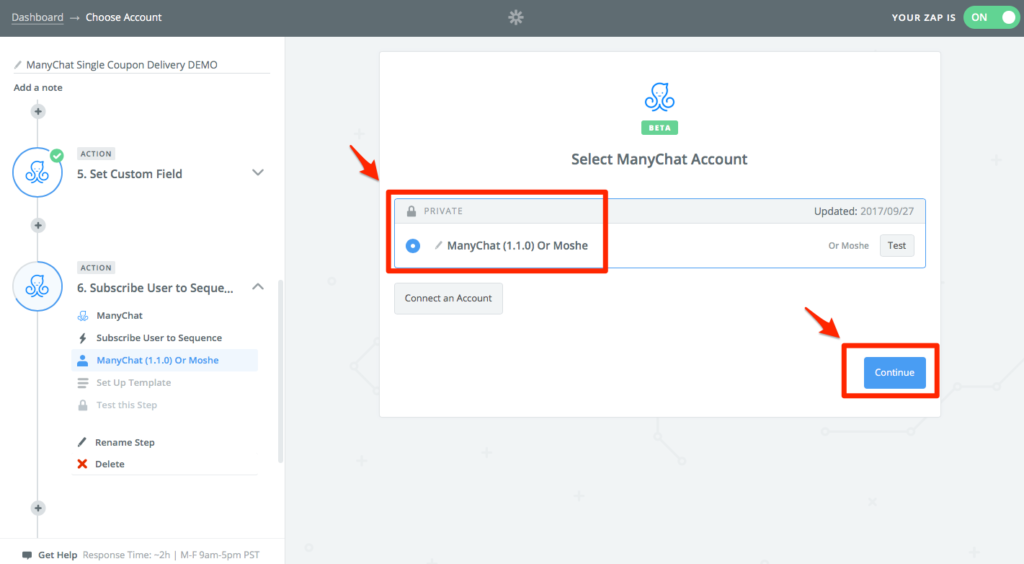The width and height of the screenshot is (1024, 564).
Task: Click Connect an Account button
Action: (449, 298)
